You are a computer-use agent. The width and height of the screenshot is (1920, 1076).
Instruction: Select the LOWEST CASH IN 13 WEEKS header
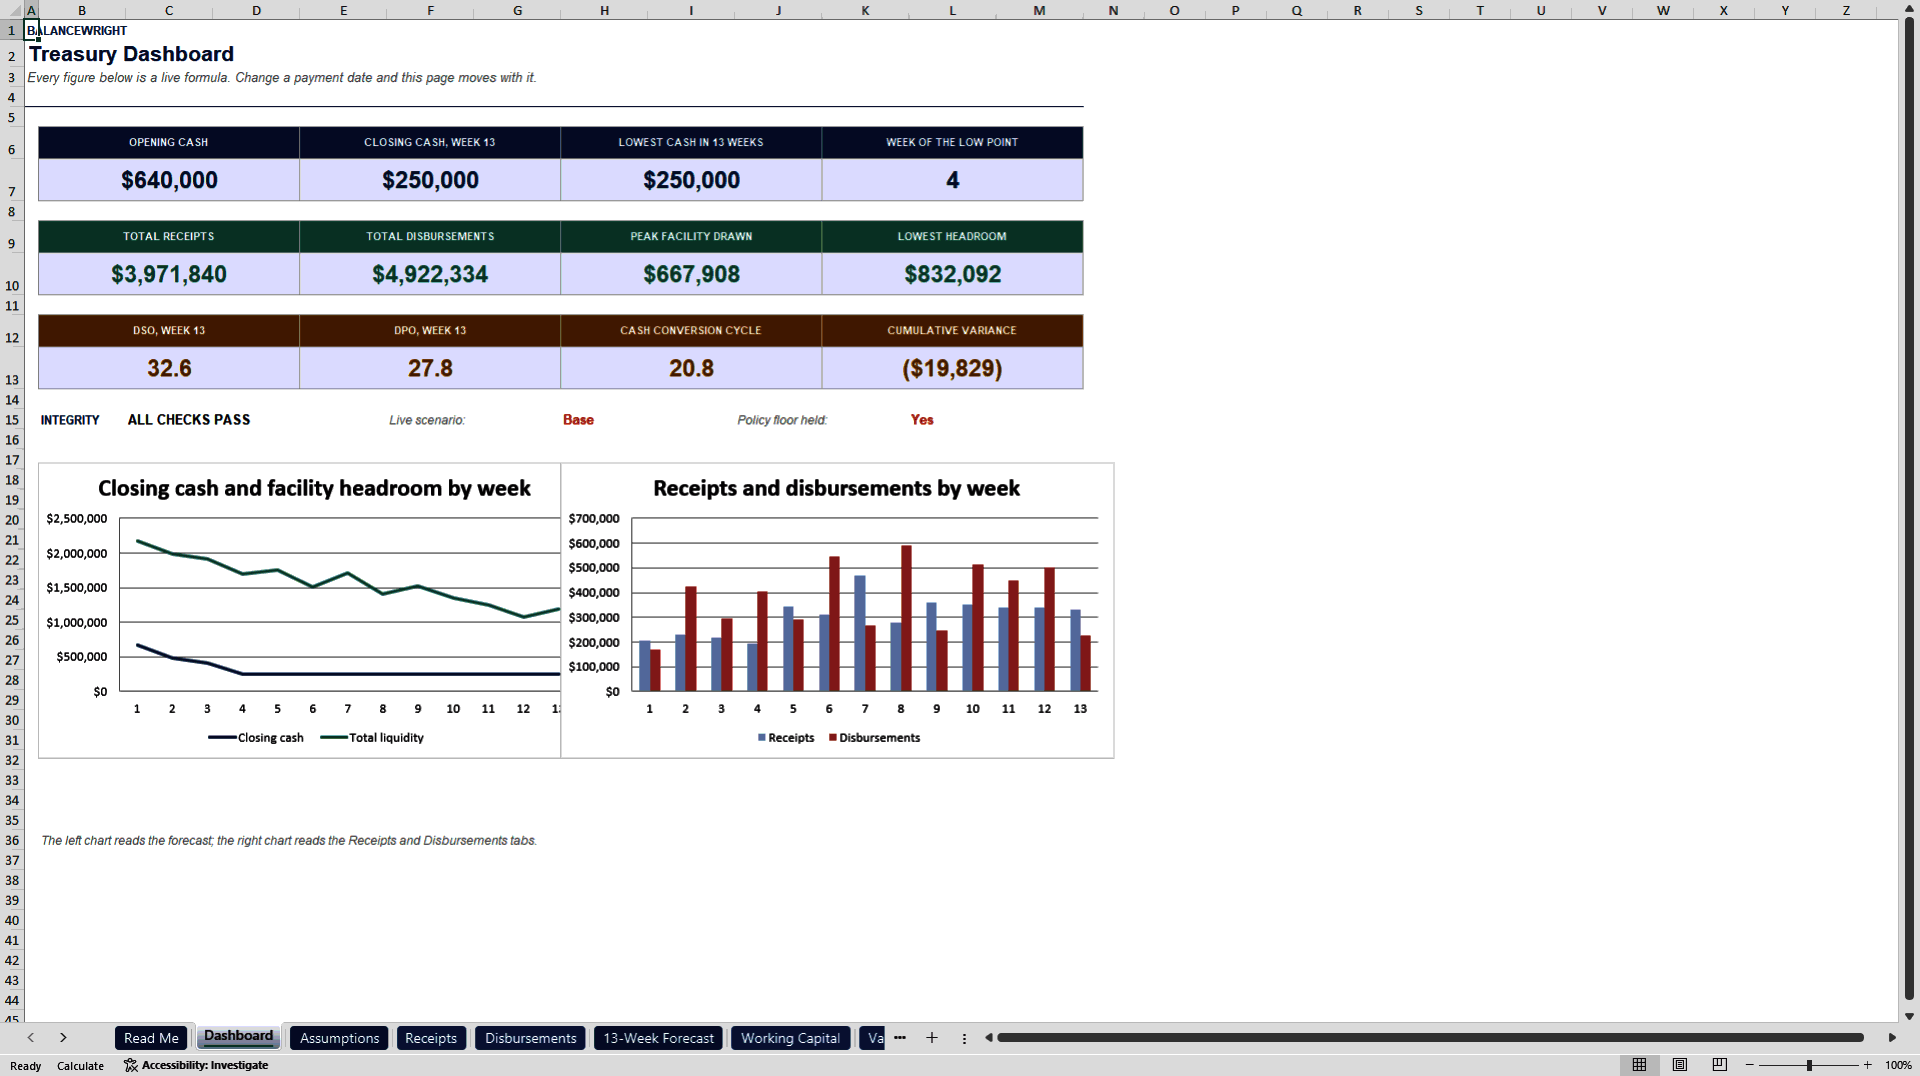(691, 142)
